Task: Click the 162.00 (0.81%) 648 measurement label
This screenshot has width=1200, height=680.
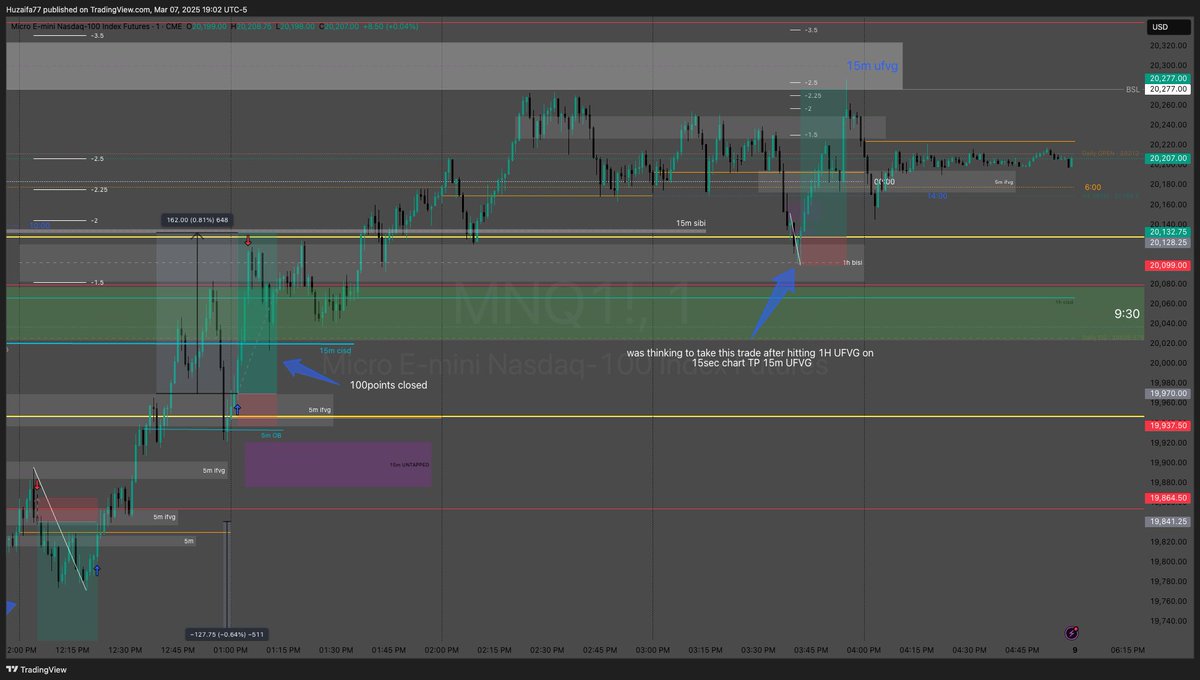Action: [x=198, y=220]
